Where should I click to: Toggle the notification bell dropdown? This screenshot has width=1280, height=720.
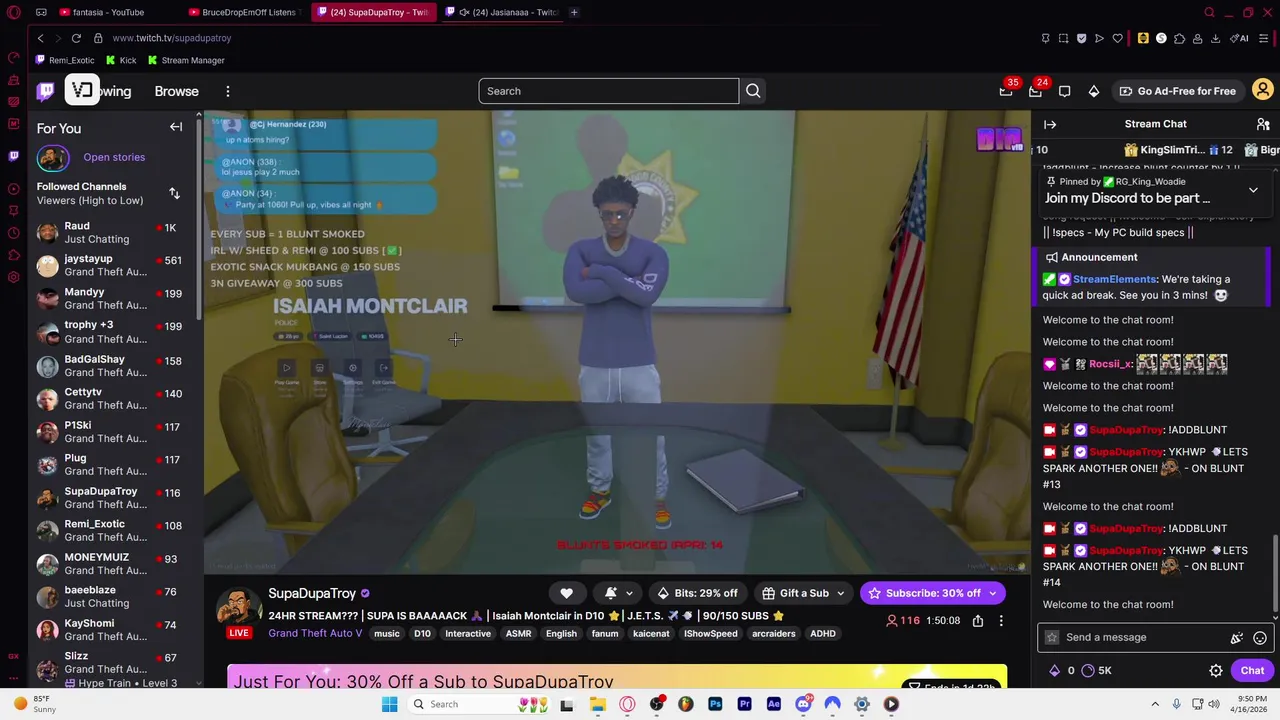click(619, 593)
